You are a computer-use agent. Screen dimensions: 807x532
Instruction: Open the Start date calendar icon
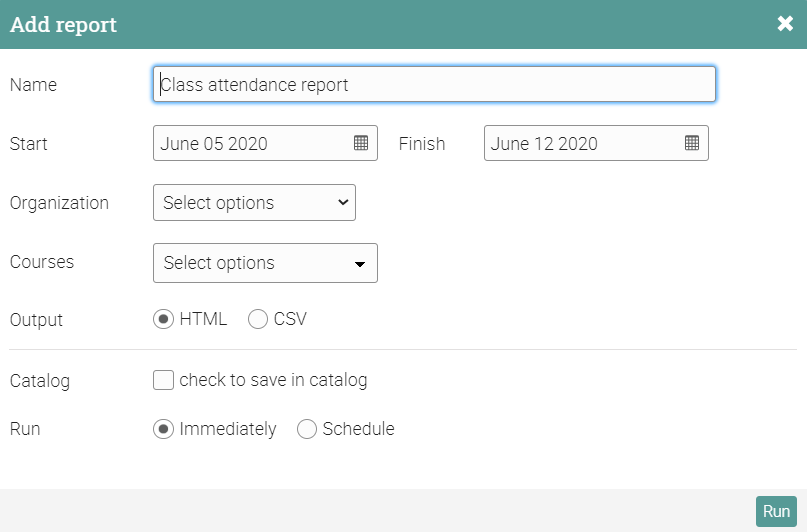361,143
